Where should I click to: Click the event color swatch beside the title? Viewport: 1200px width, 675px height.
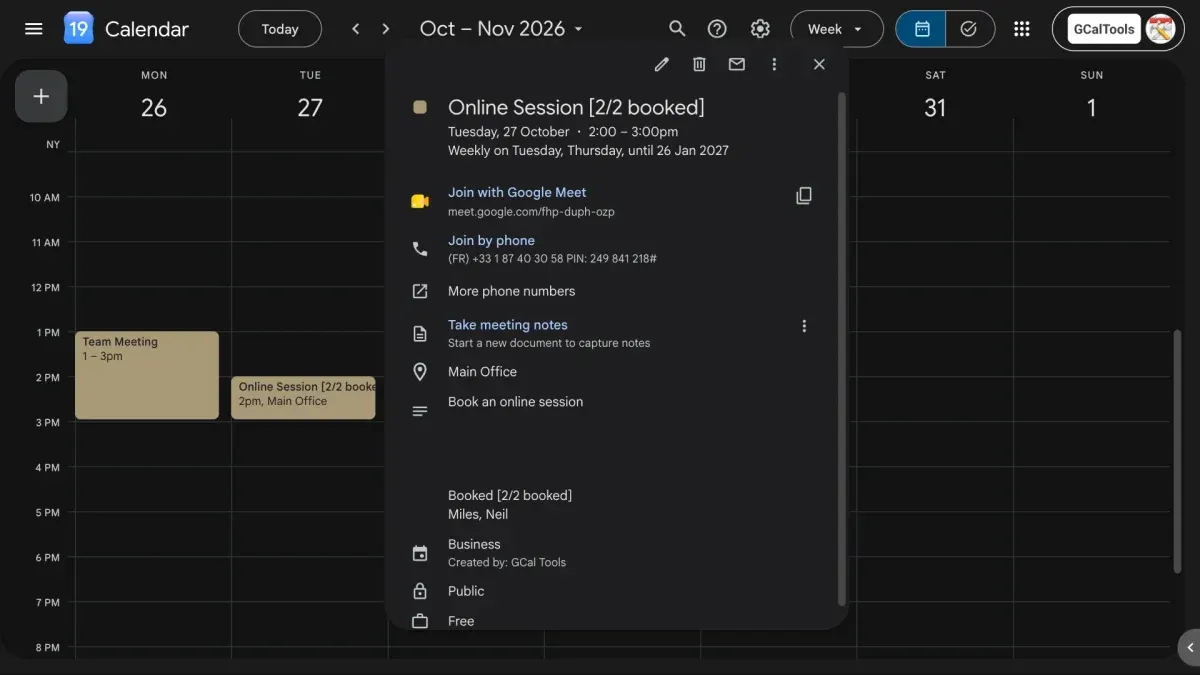tap(420, 107)
